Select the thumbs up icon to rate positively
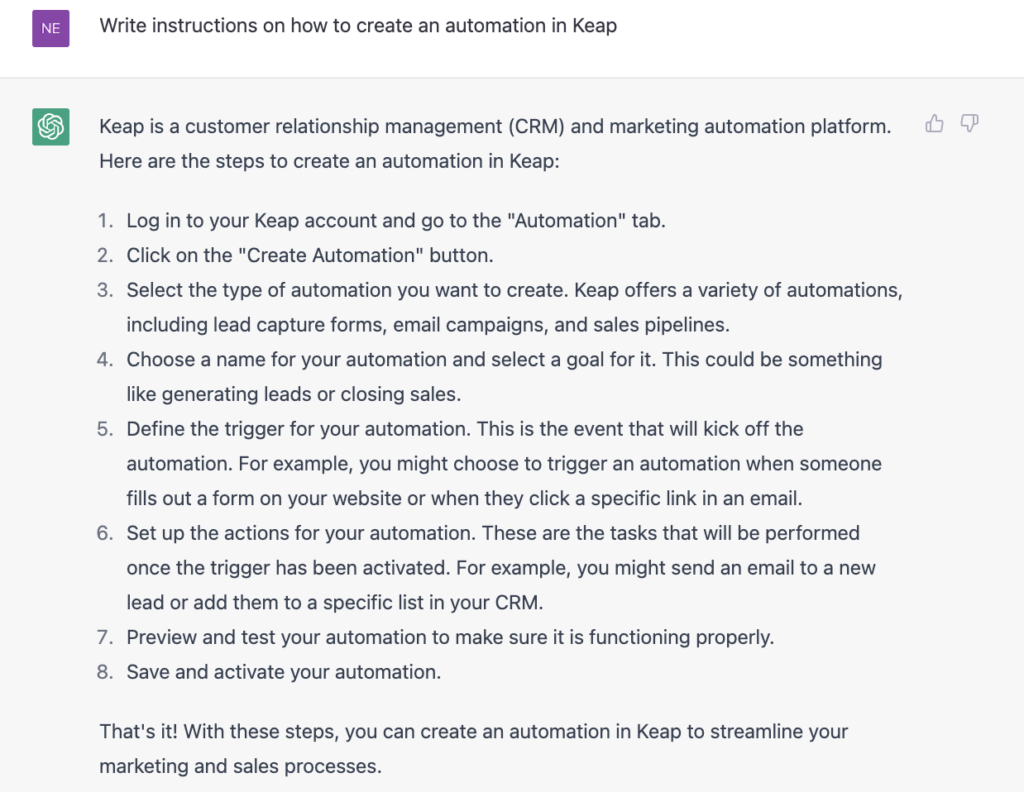The width and height of the screenshot is (1024, 792). pyautogui.click(x=934, y=123)
